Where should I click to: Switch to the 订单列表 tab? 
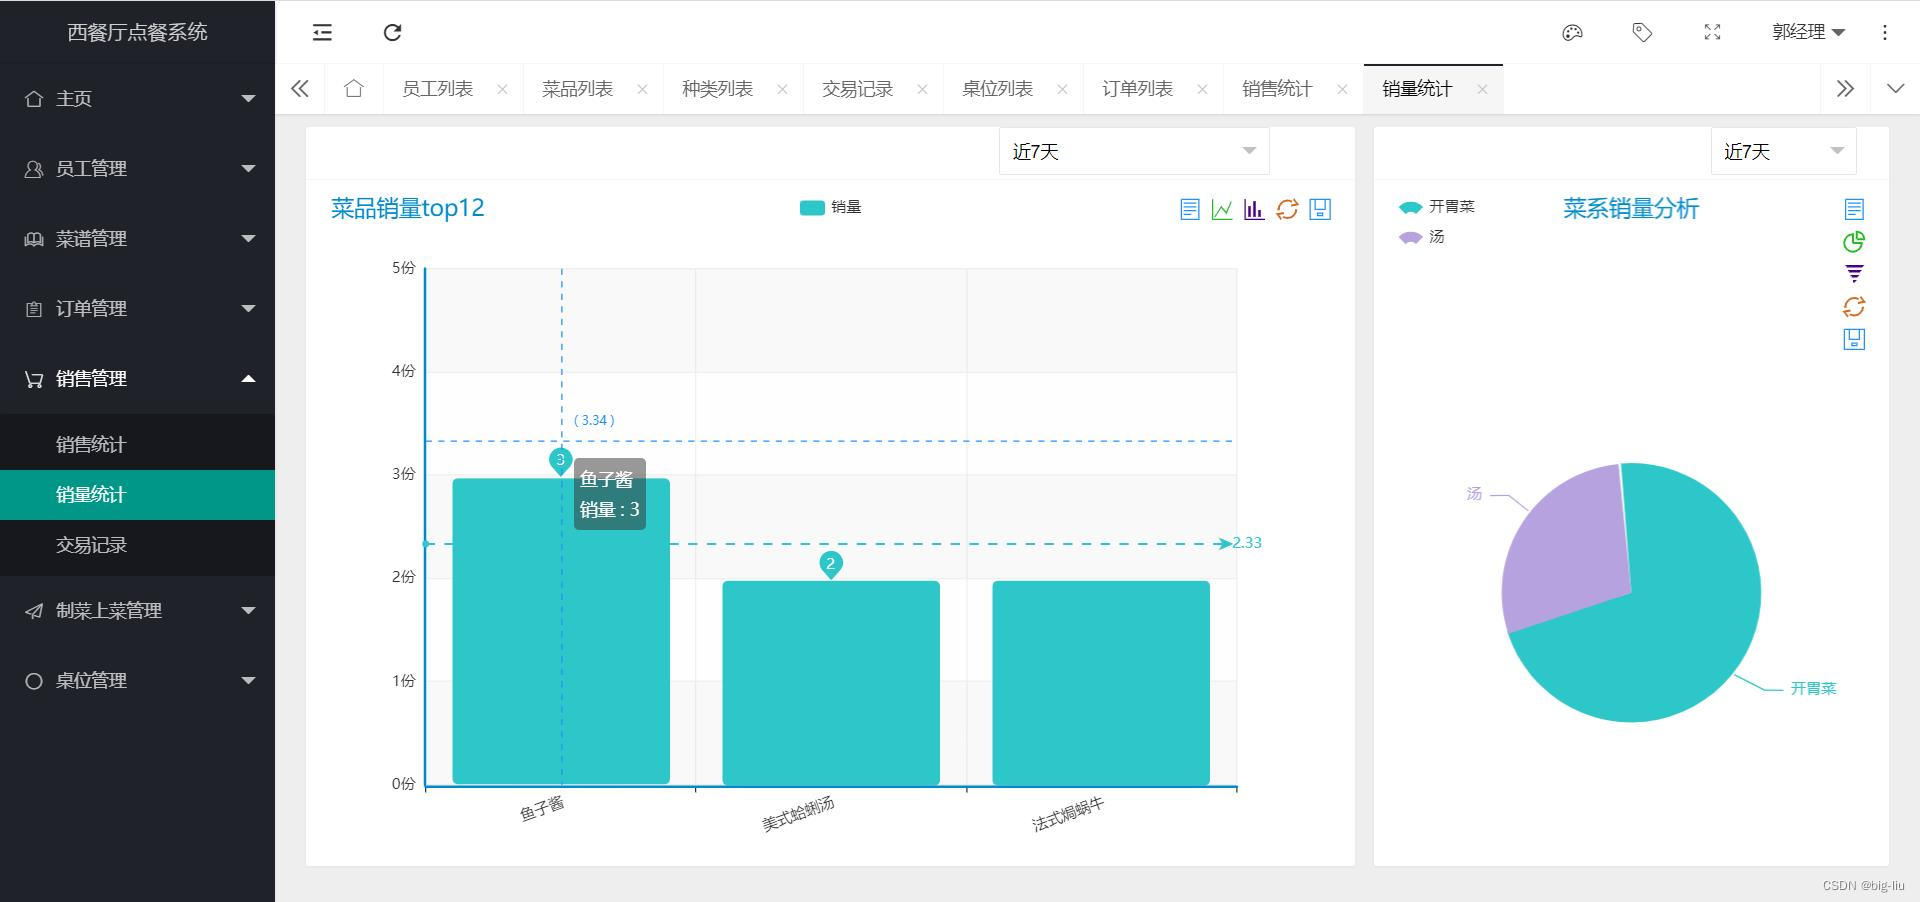tap(1137, 89)
